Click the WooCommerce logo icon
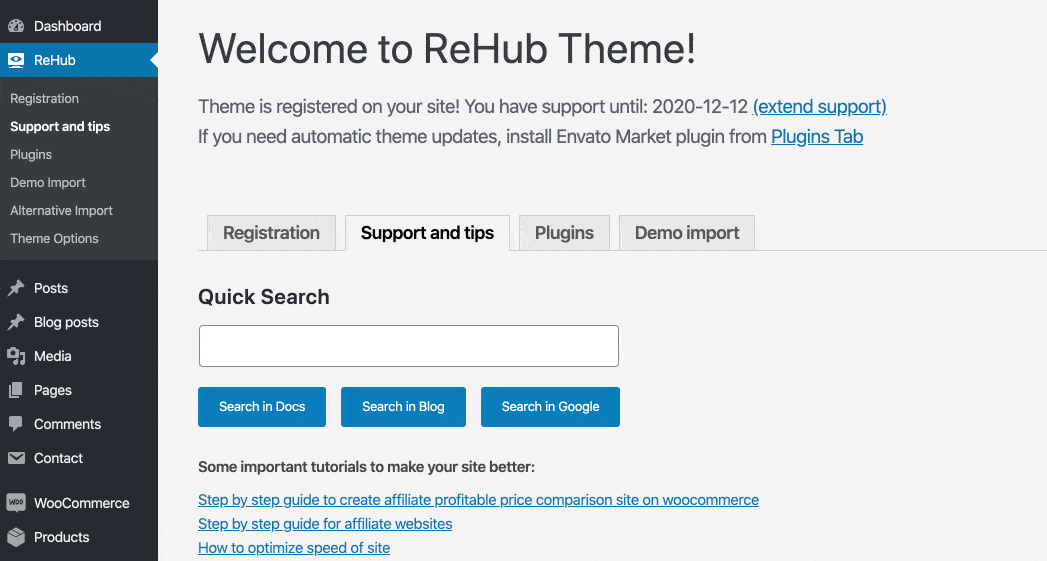Image resolution: width=1047 pixels, height=561 pixels. pos(16,503)
